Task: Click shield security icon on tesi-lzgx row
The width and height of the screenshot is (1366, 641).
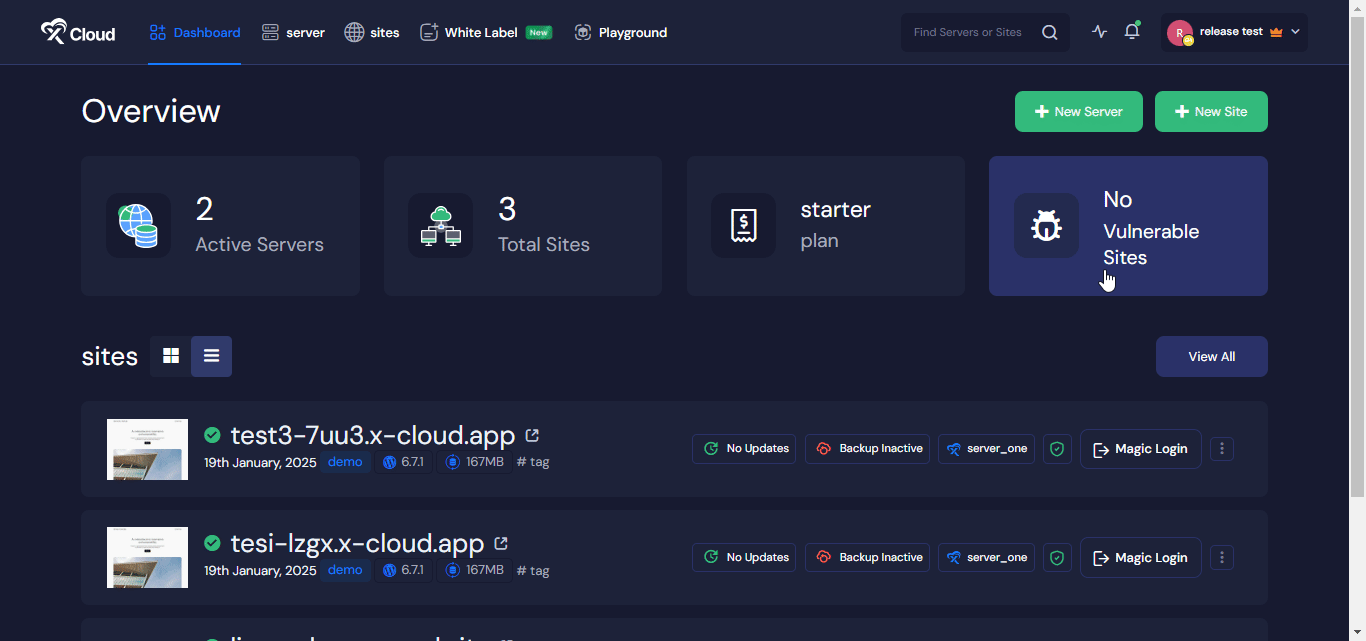Action: click(1057, 558)
